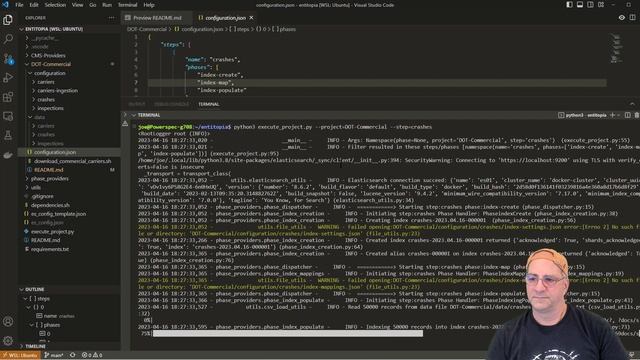
Task: Split the editor to the right
Action: click(x=632, y=18)
